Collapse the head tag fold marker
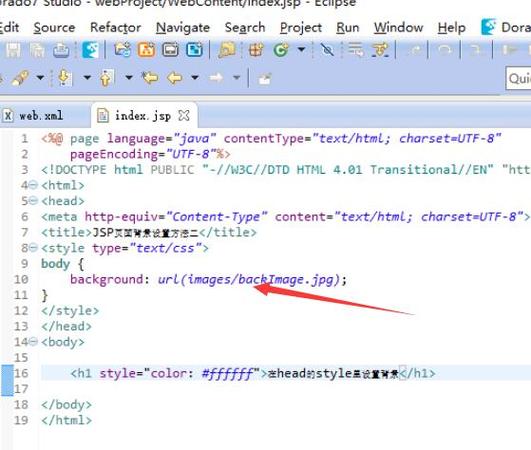 tap(33, 201)
